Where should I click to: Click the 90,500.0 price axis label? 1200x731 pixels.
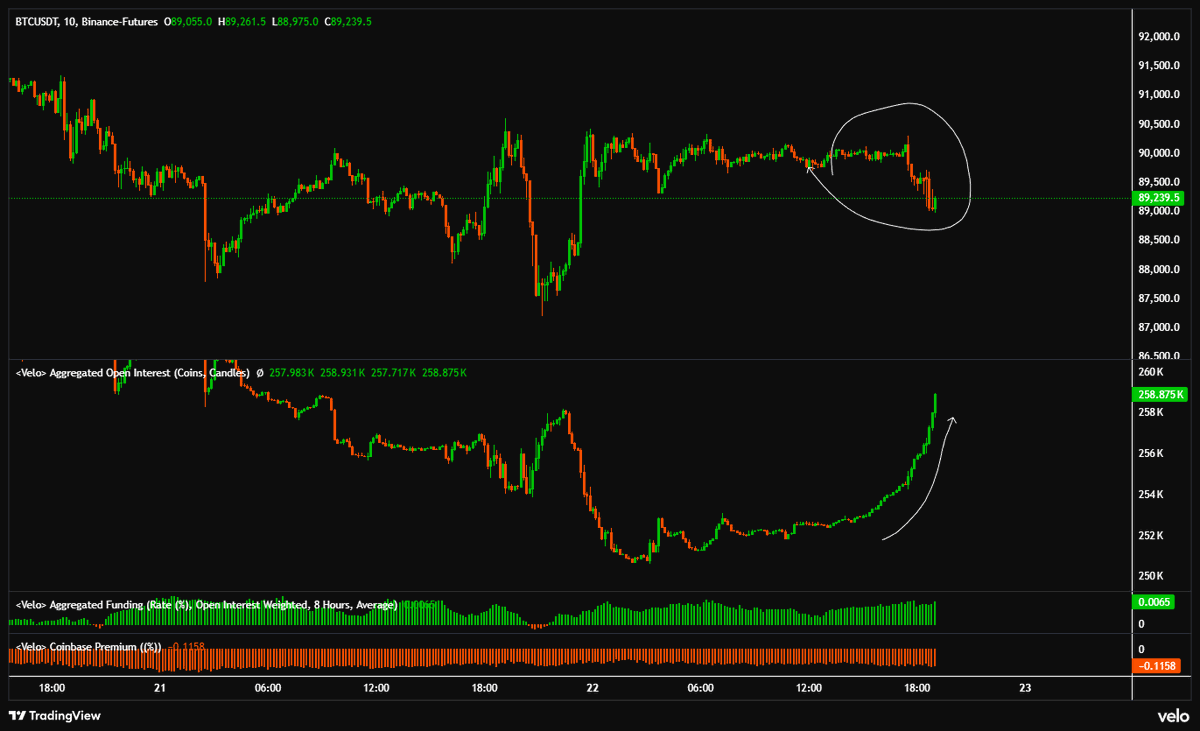(x=1160, y=124)
